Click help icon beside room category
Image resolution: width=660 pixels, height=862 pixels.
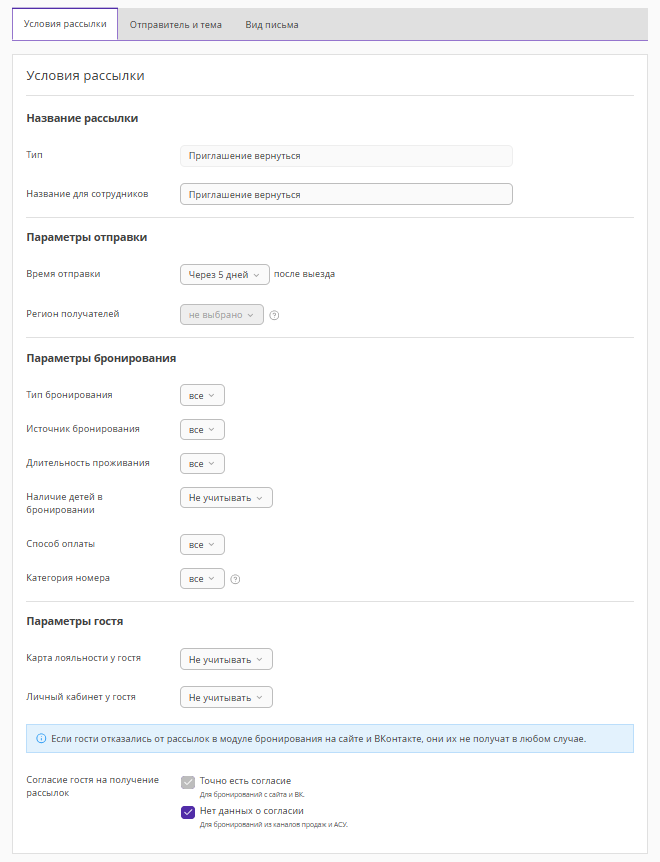(235, 579)
